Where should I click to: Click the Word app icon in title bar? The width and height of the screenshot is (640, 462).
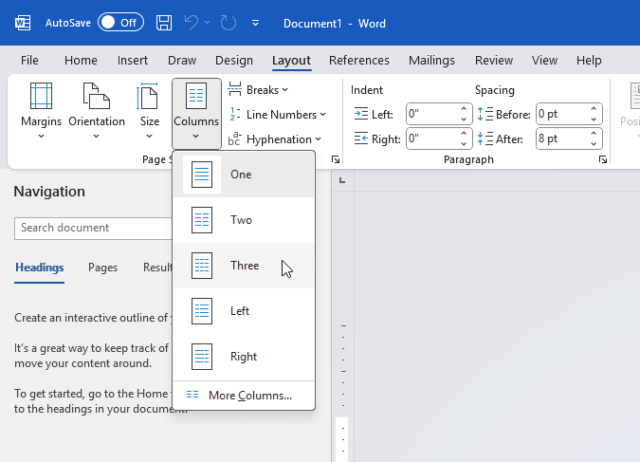(x=22, y=23)
